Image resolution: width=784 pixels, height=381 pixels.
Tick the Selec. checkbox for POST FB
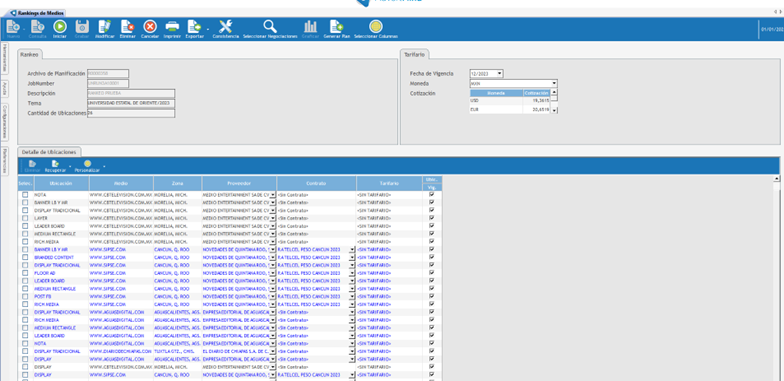(25, 296)
